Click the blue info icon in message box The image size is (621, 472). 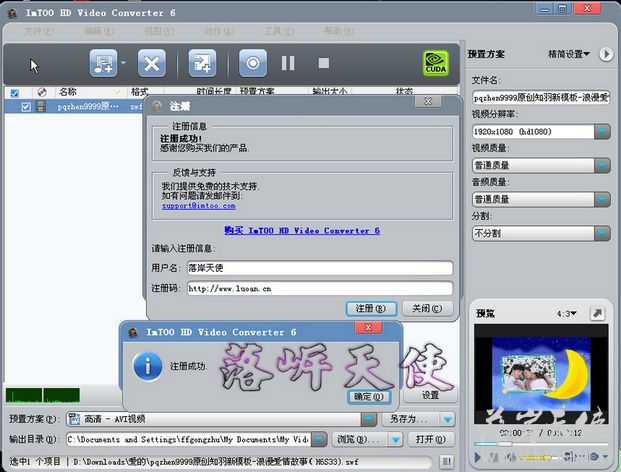pos(147,366)
